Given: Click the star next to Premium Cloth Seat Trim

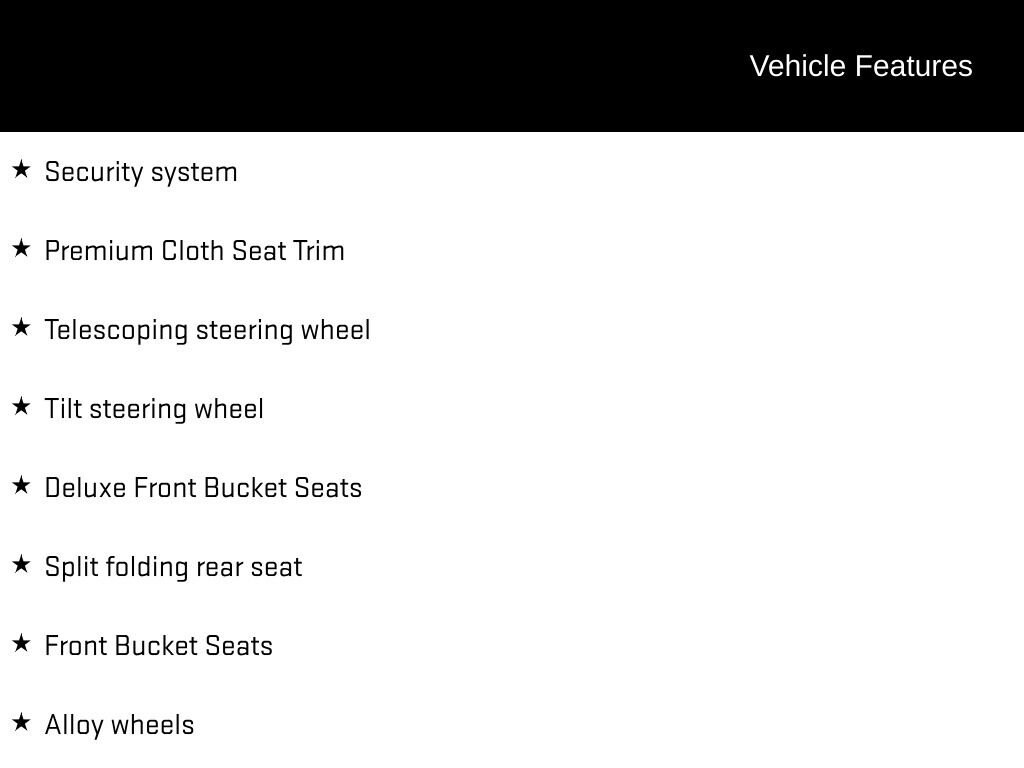Looking at the screenshot, I should tap(21, 248).
